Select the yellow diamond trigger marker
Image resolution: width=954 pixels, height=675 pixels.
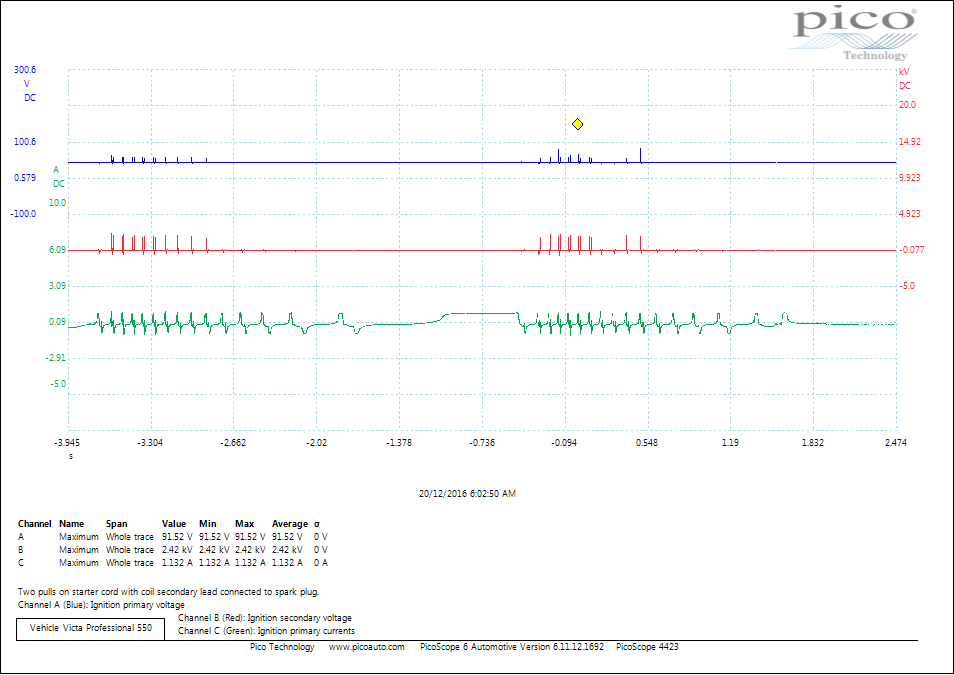[577, 124]
